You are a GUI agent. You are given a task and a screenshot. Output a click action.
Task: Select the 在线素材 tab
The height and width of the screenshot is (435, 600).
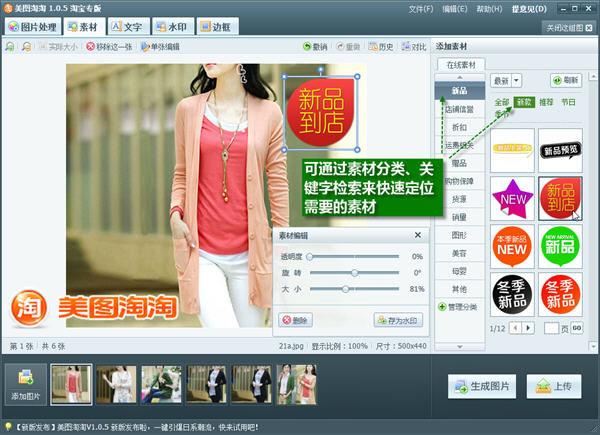pos(461,65)
